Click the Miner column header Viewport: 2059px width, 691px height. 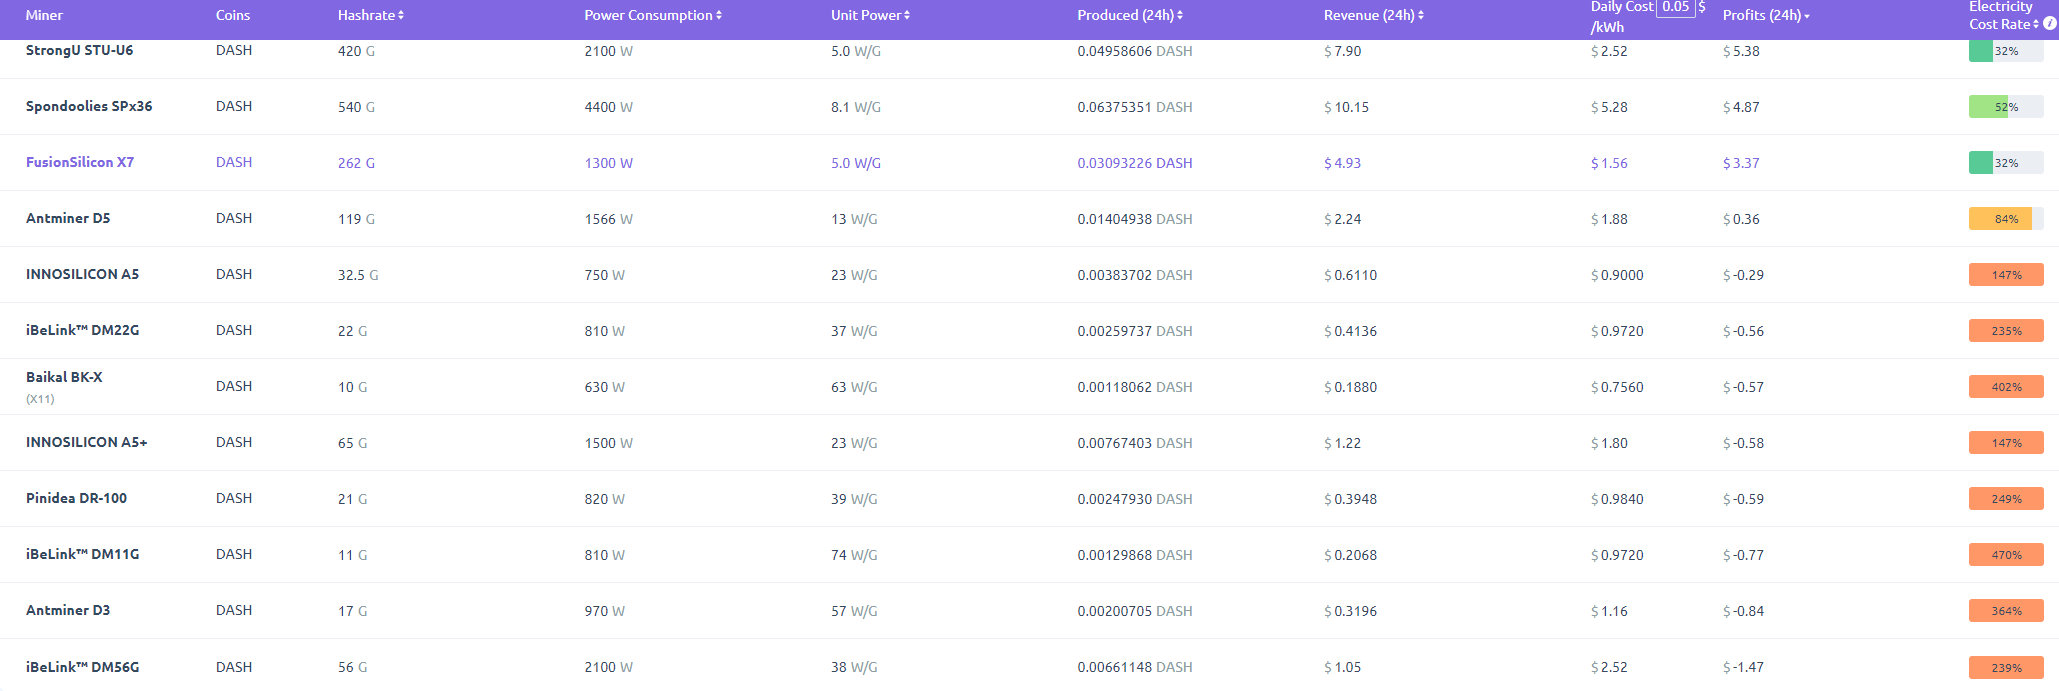[x=44, y=16]
